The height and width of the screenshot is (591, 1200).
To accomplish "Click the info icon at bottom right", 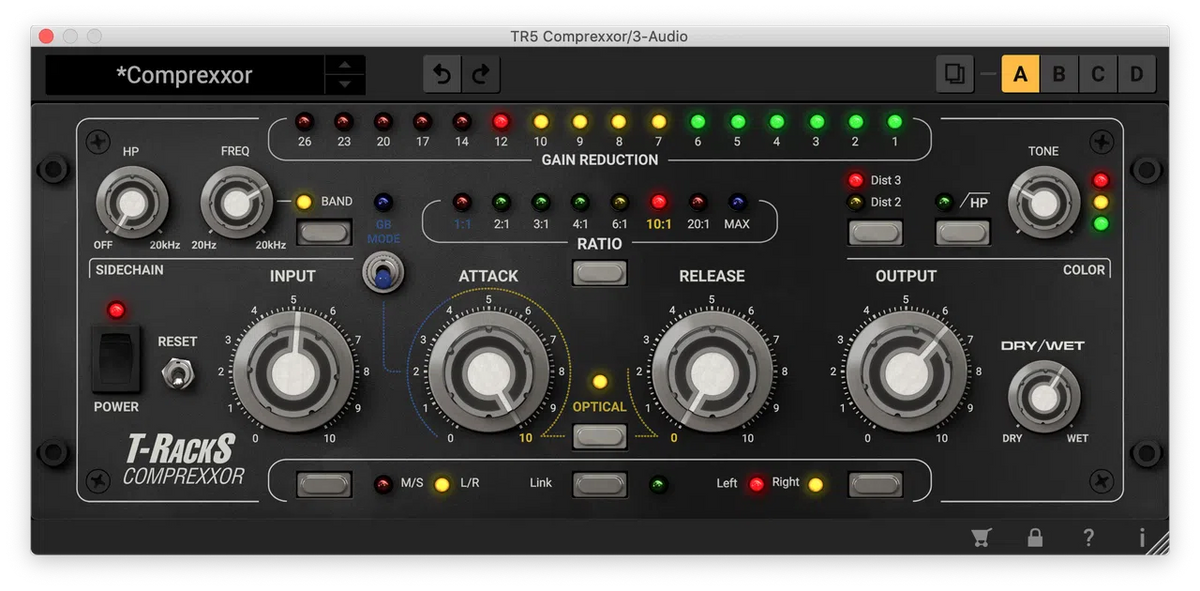I will click(x=1141, y=537).
